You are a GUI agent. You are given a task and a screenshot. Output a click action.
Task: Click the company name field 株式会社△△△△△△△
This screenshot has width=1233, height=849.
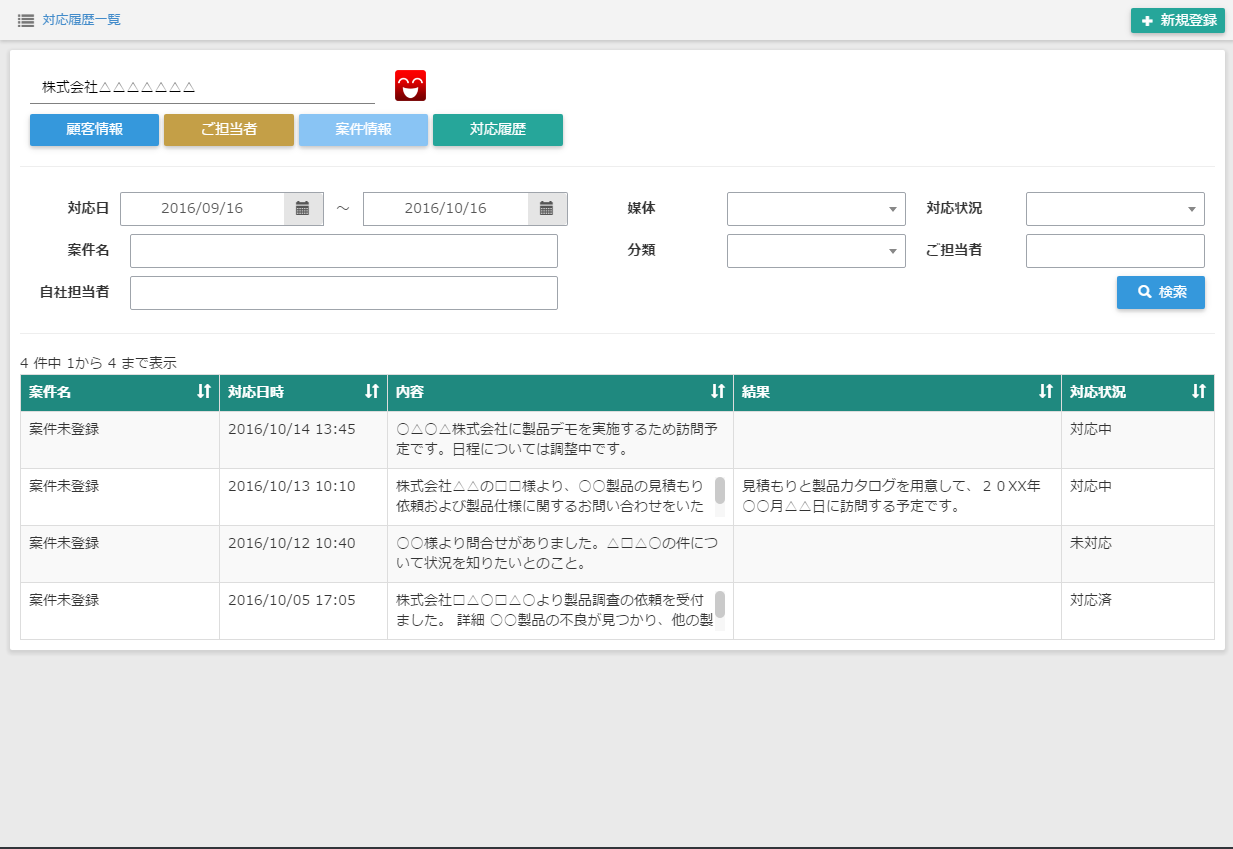click(x=202, y=87)
